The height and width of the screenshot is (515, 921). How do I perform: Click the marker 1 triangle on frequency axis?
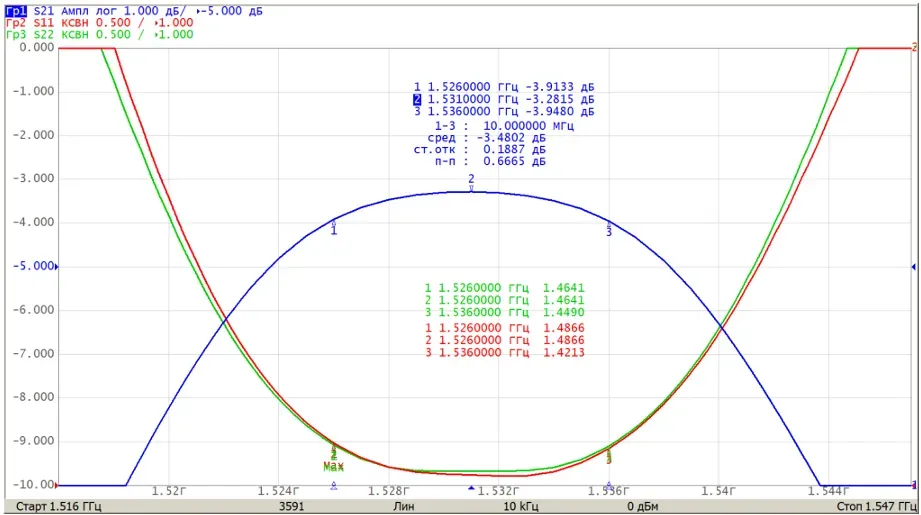334,486
